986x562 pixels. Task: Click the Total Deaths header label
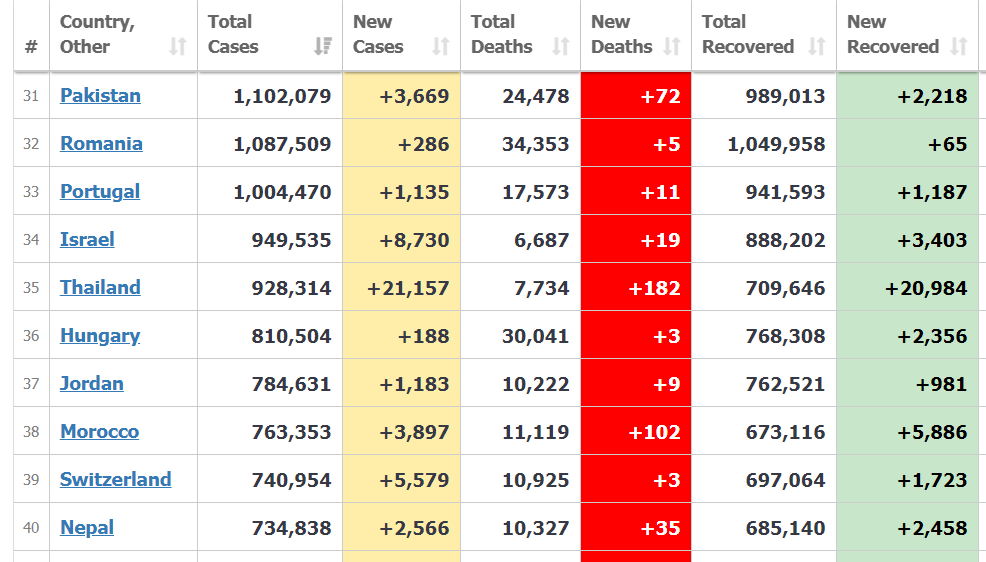pyautogui.click(x=502, y=34)
